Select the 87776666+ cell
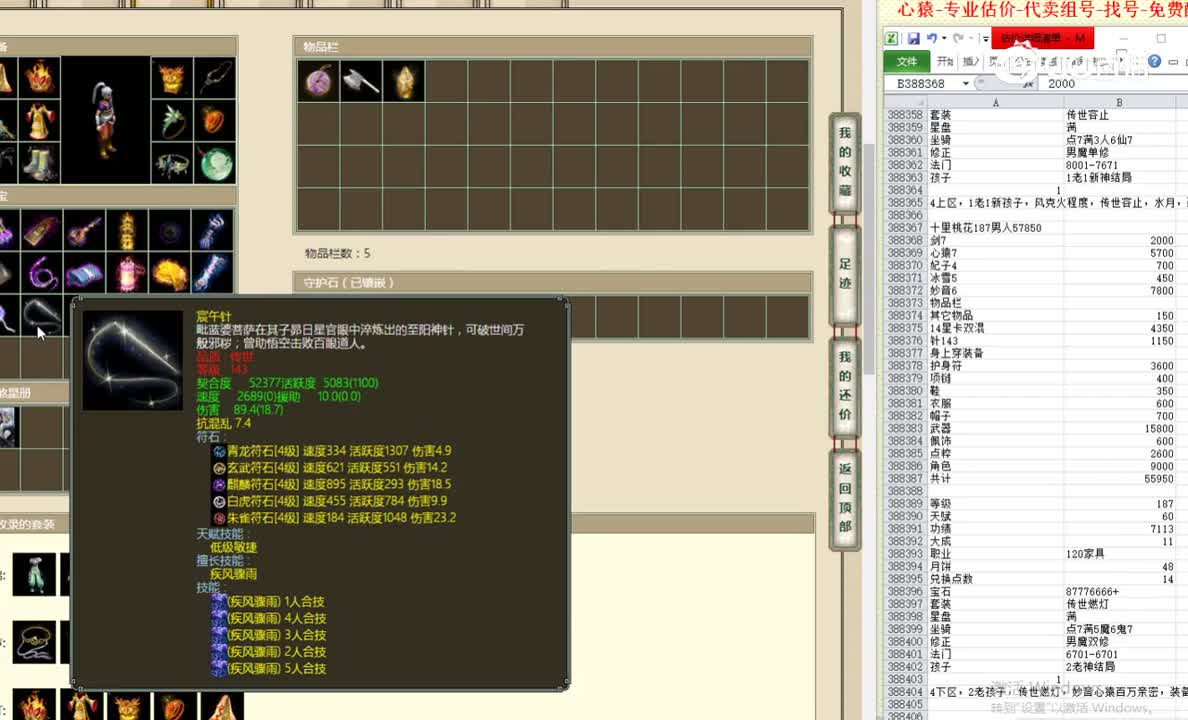 pos(1119,591)
